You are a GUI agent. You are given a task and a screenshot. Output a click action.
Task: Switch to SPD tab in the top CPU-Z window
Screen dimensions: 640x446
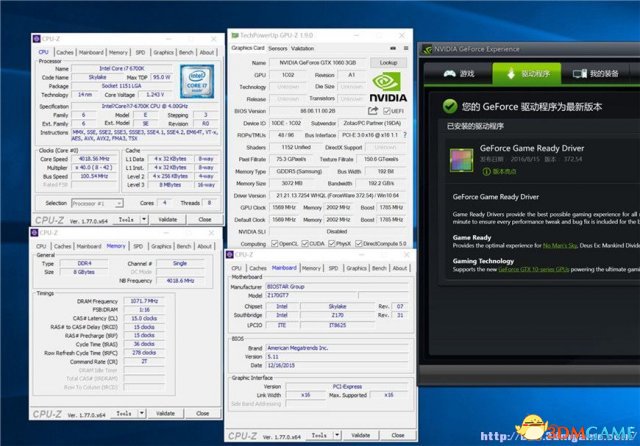click(140, 52)
